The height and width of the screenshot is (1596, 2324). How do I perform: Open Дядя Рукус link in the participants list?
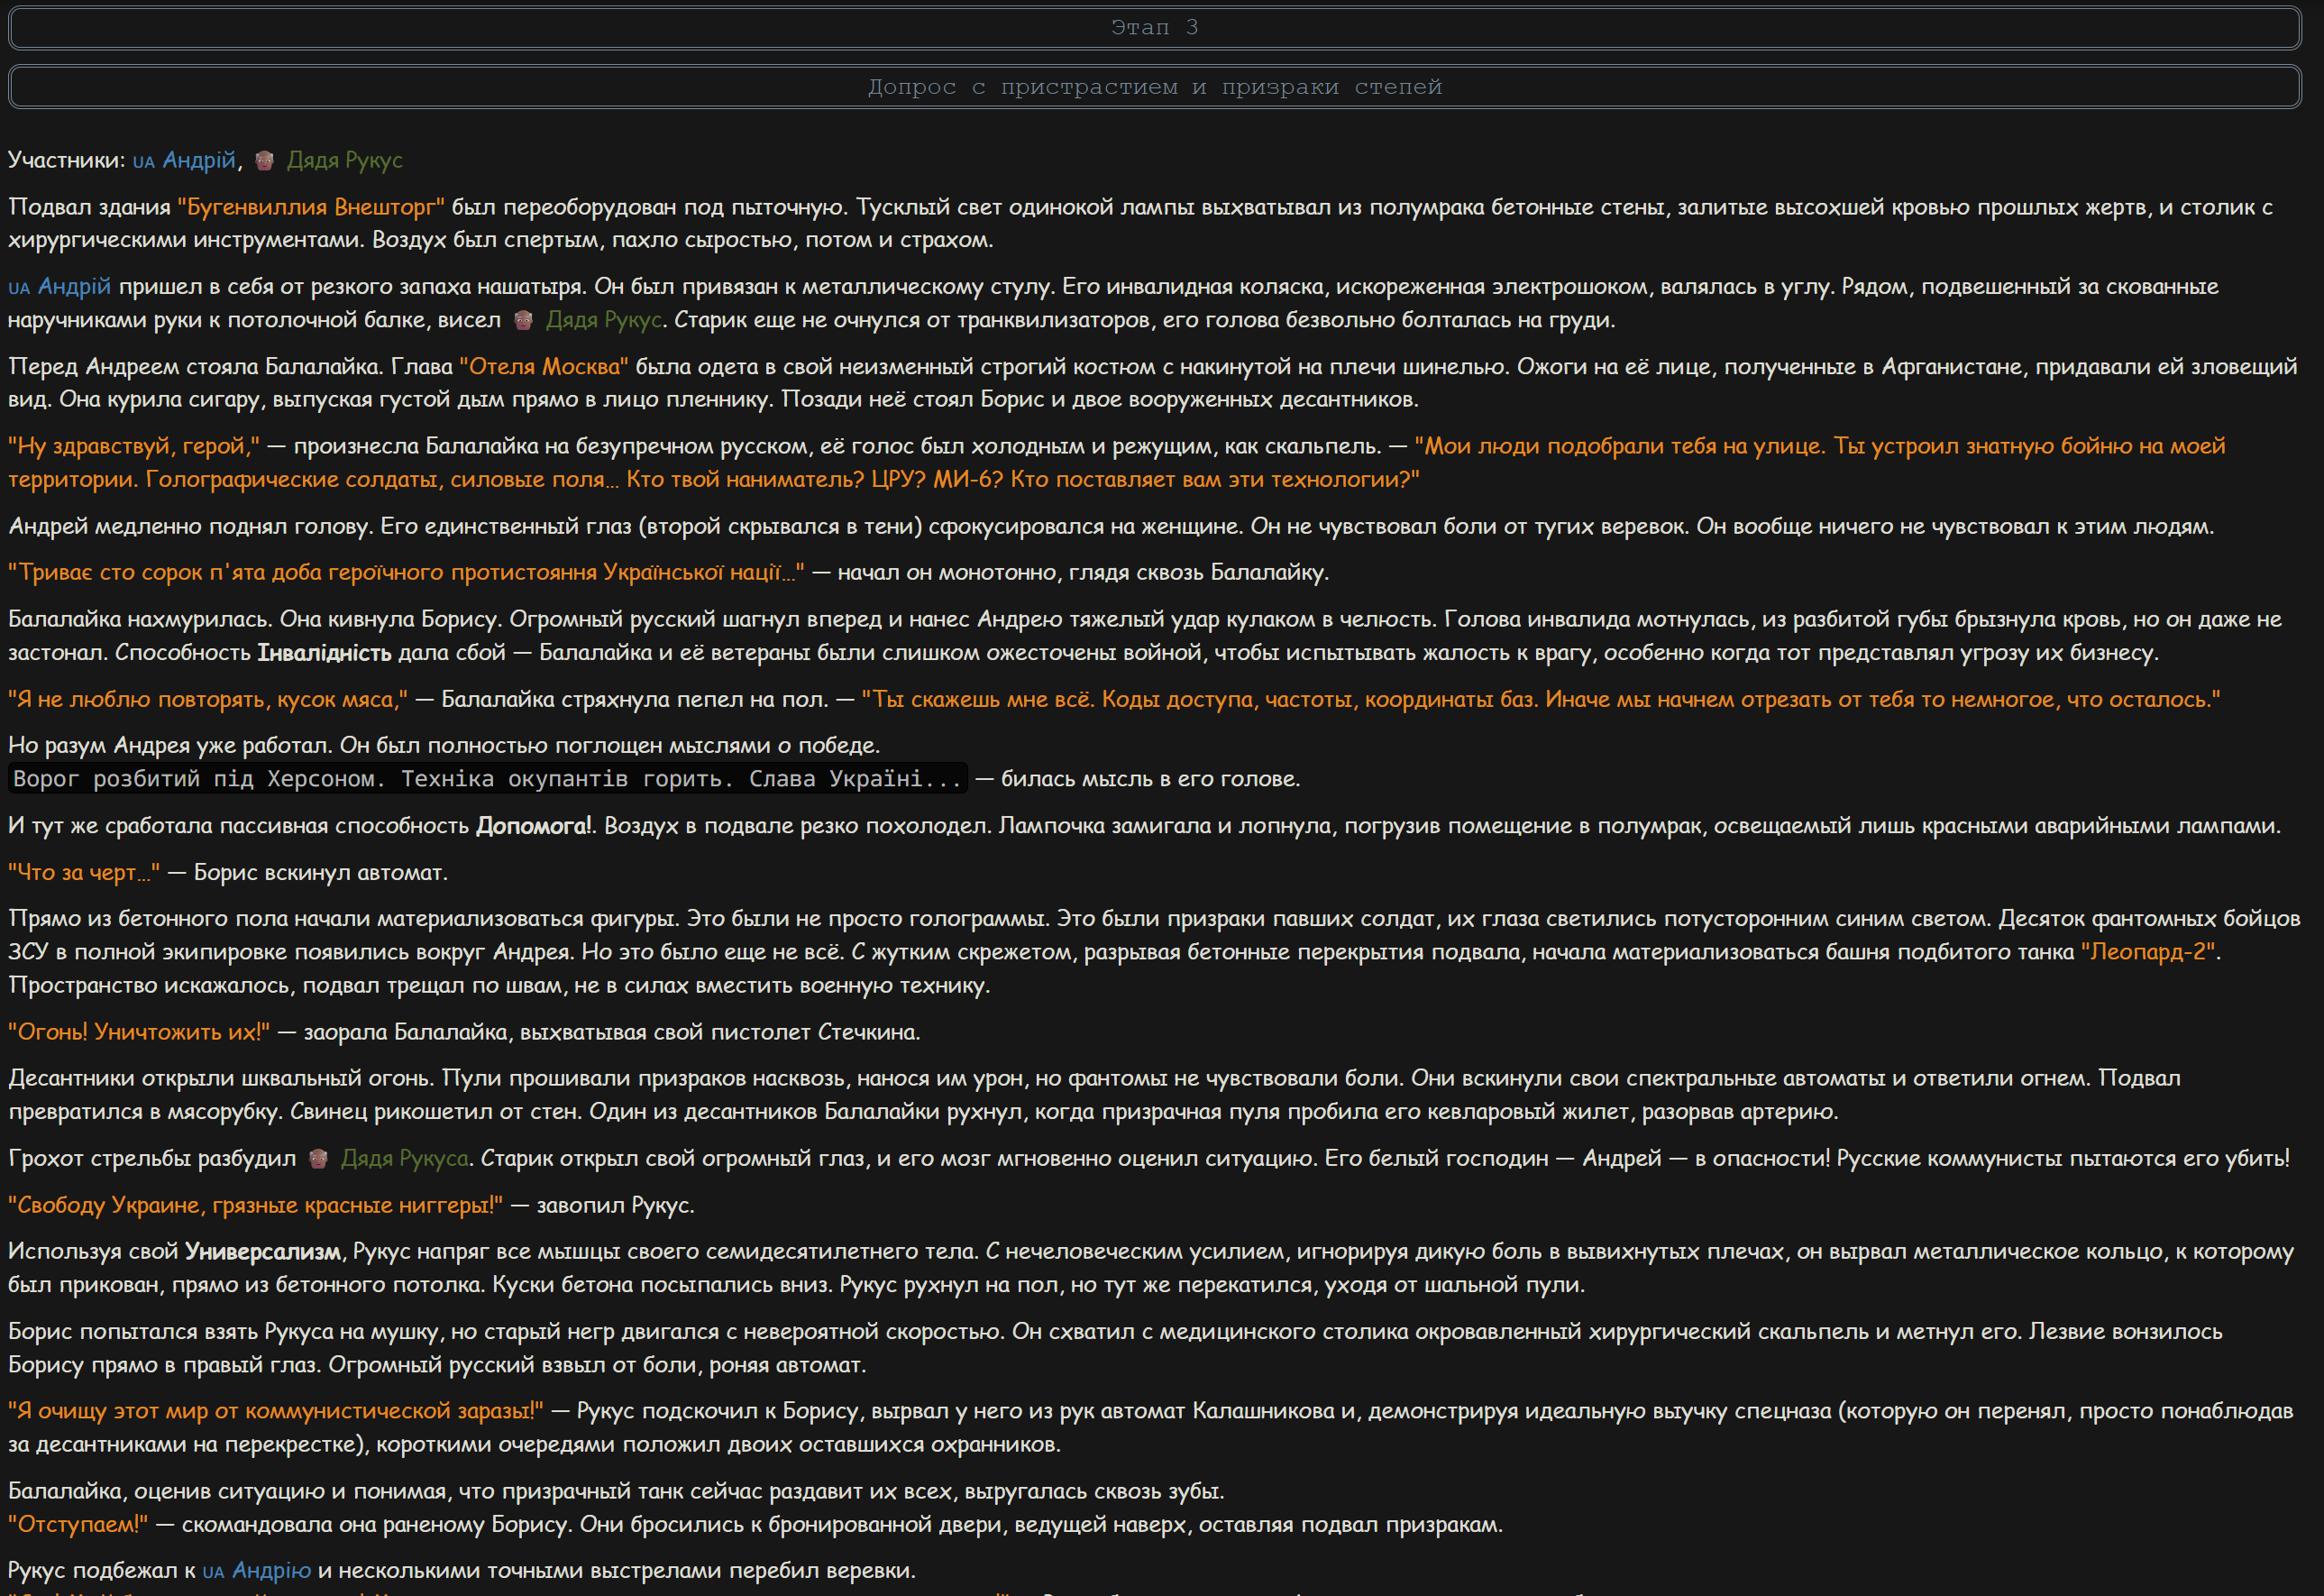[345, 160]
